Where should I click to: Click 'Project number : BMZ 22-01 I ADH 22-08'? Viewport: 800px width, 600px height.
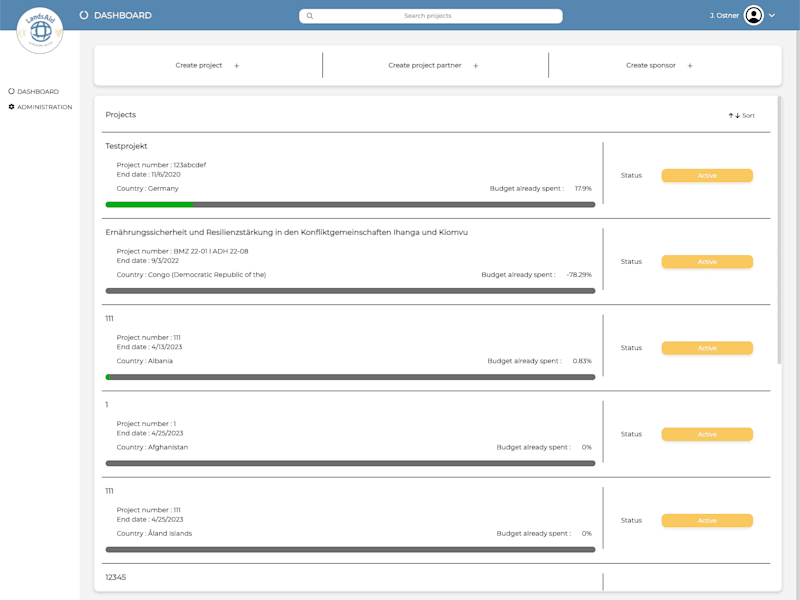182,251
